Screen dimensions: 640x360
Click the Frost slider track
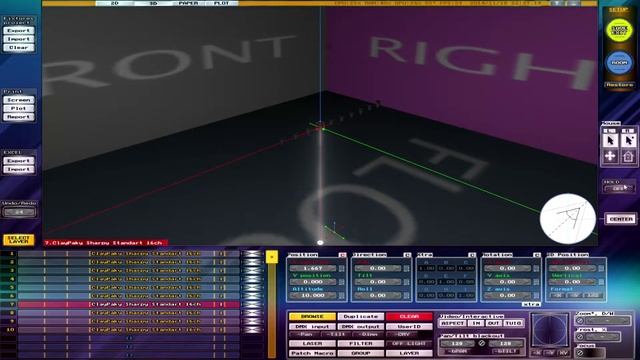click(x=602, y=337)
